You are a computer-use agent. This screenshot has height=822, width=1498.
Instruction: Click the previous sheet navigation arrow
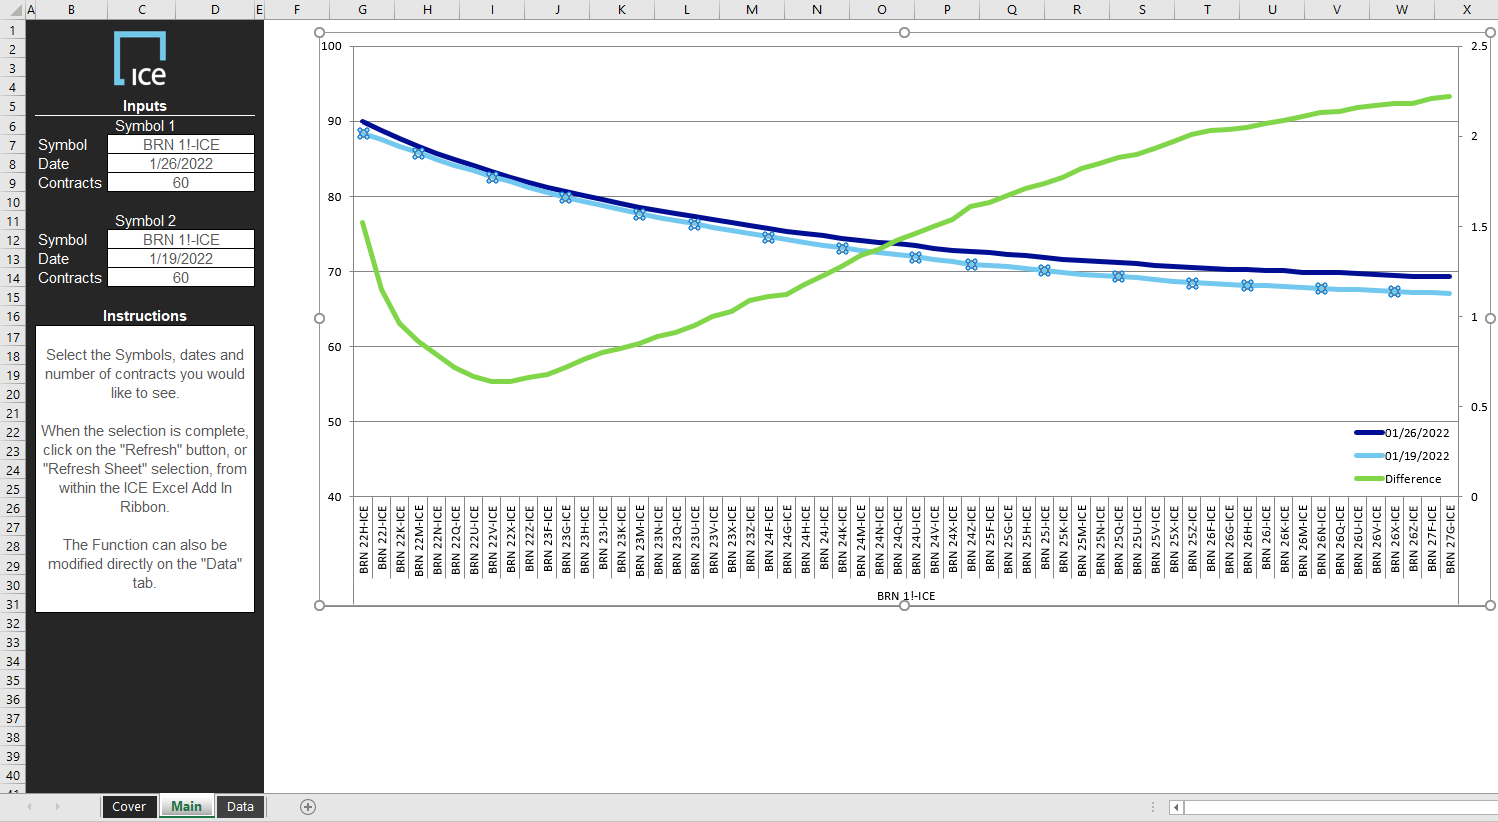pos(31,806)
